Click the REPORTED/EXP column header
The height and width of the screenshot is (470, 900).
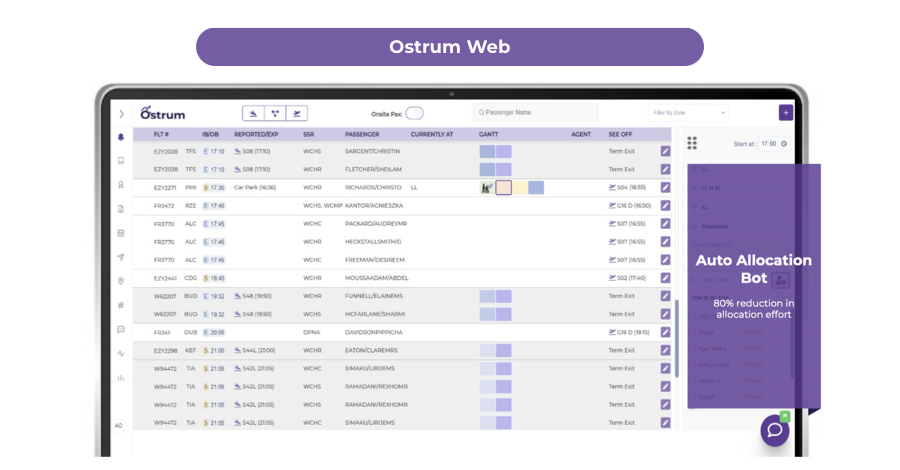(x=256, y=134)
